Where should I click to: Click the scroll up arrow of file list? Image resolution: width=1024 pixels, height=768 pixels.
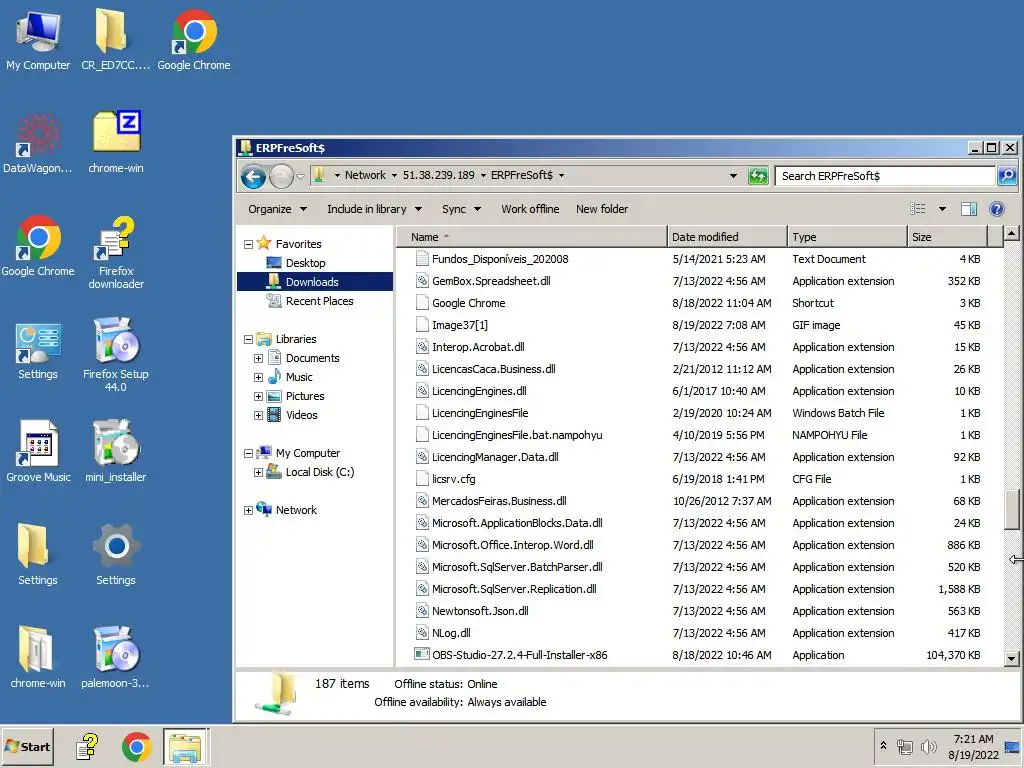coord(1012,233)
